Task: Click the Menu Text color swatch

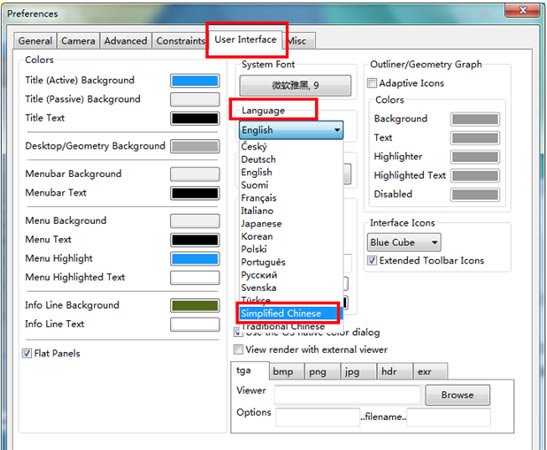Action: pos(195,240)
